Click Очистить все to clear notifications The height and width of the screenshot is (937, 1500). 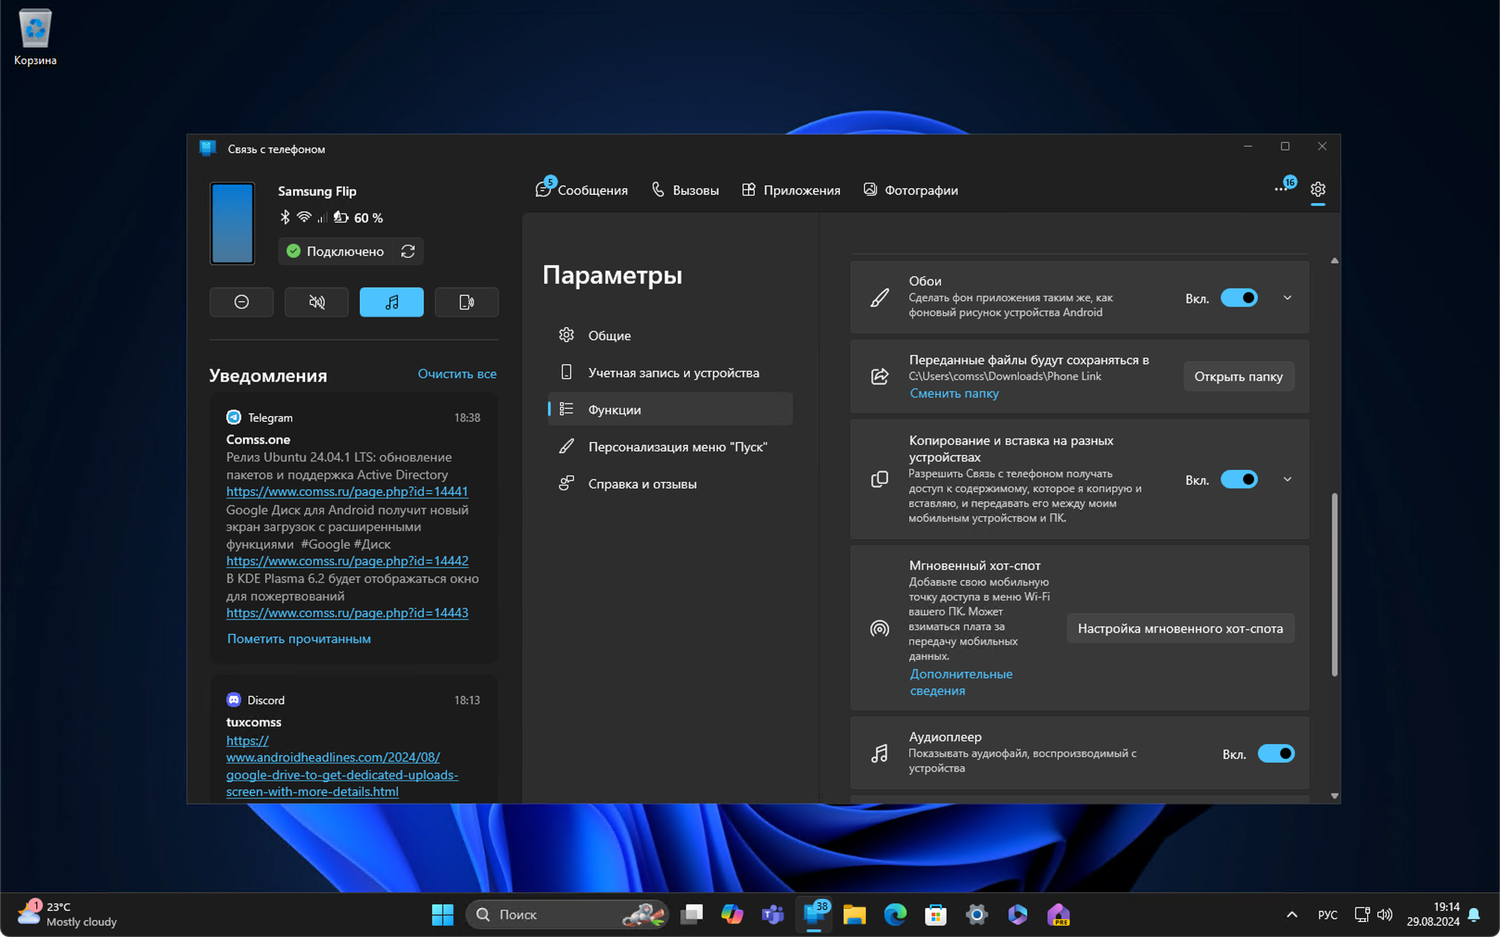tap(457, 374)
